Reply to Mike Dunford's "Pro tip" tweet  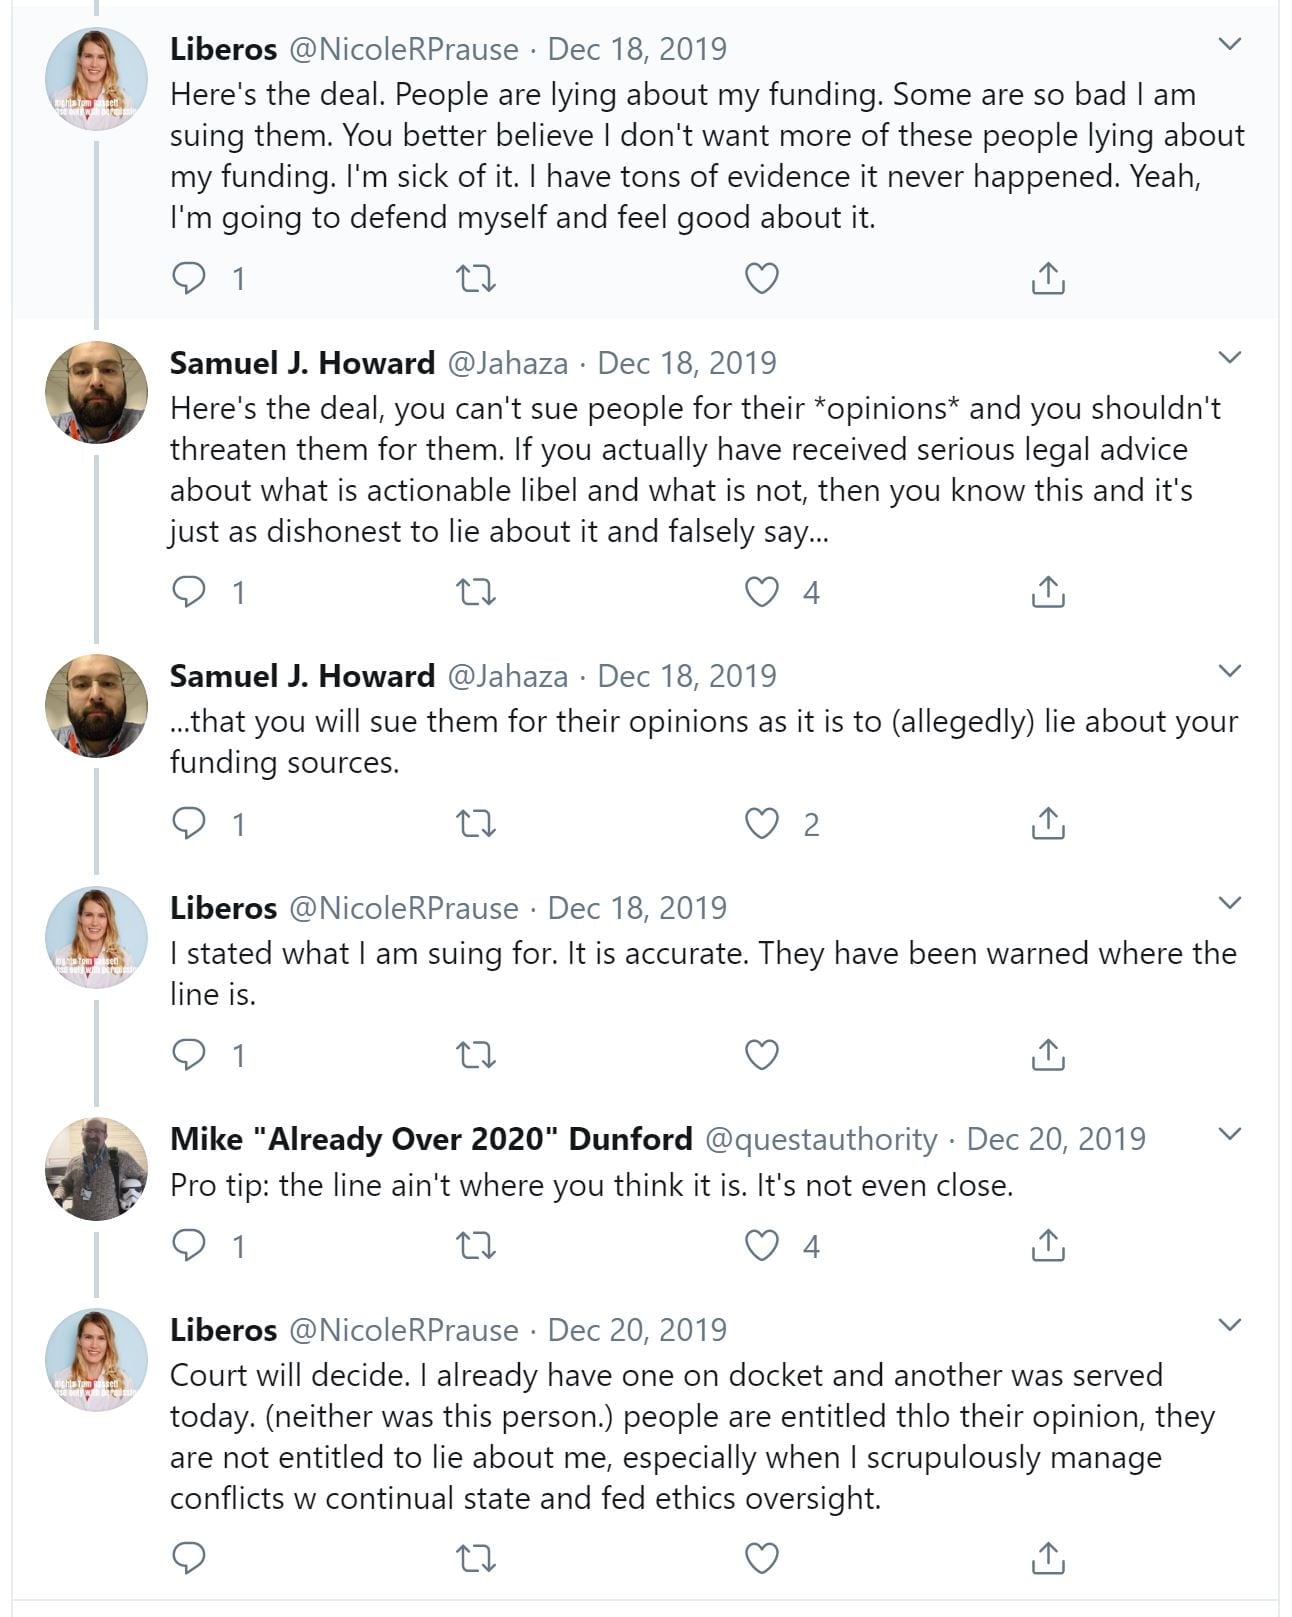pyautogui.click(x=189, y=1246)
